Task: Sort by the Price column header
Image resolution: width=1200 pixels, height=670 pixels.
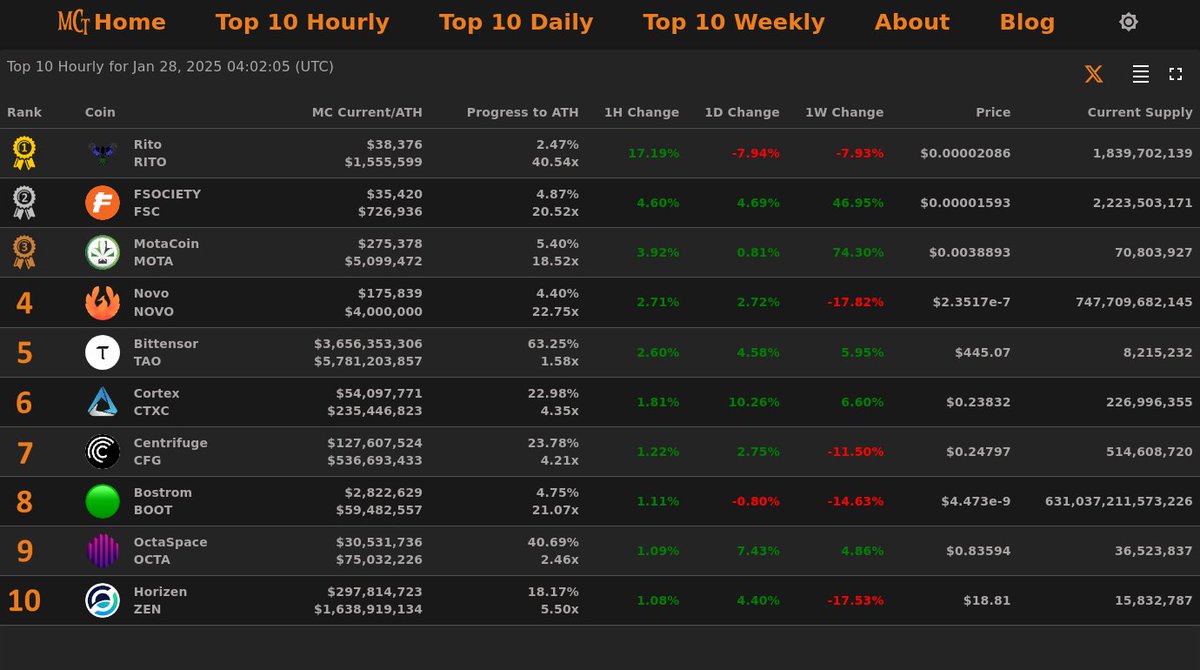Action: 993,113
